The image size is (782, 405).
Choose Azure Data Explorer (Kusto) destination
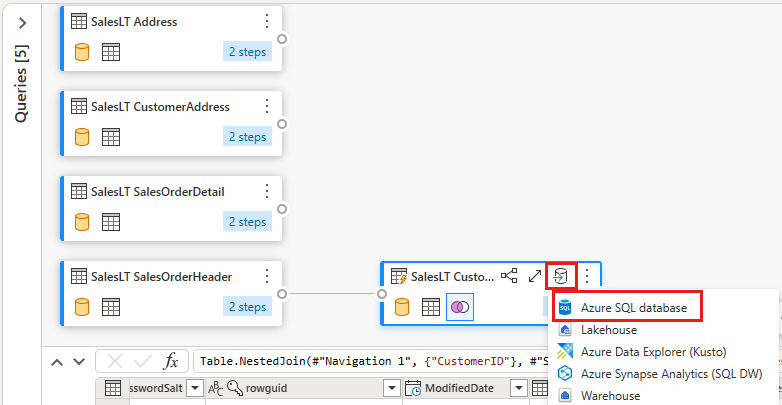tap(653, 352)
